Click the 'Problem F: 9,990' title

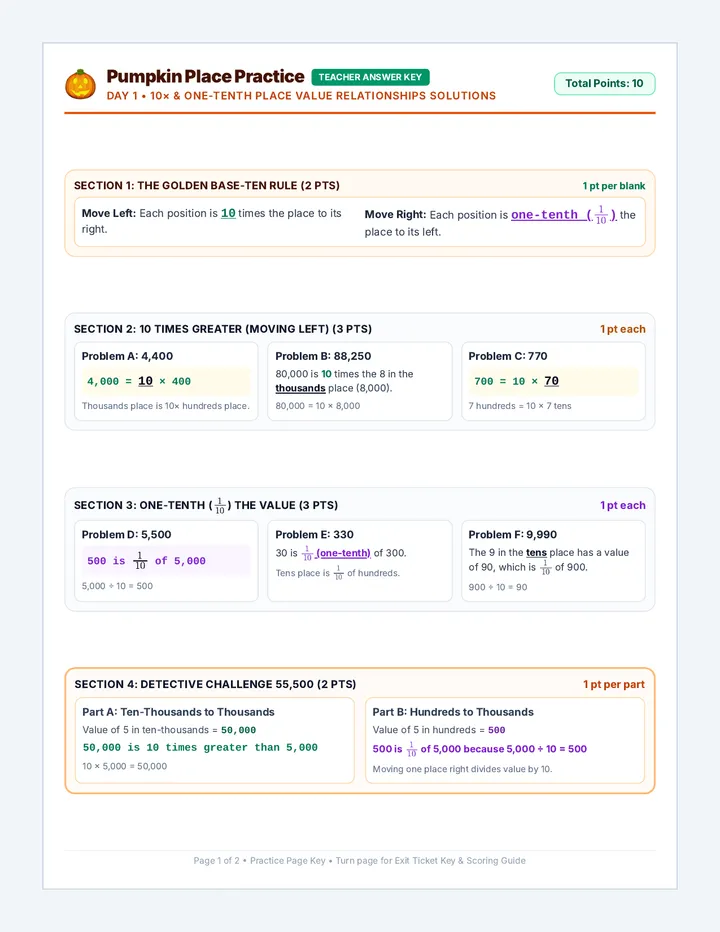[513, 534]
